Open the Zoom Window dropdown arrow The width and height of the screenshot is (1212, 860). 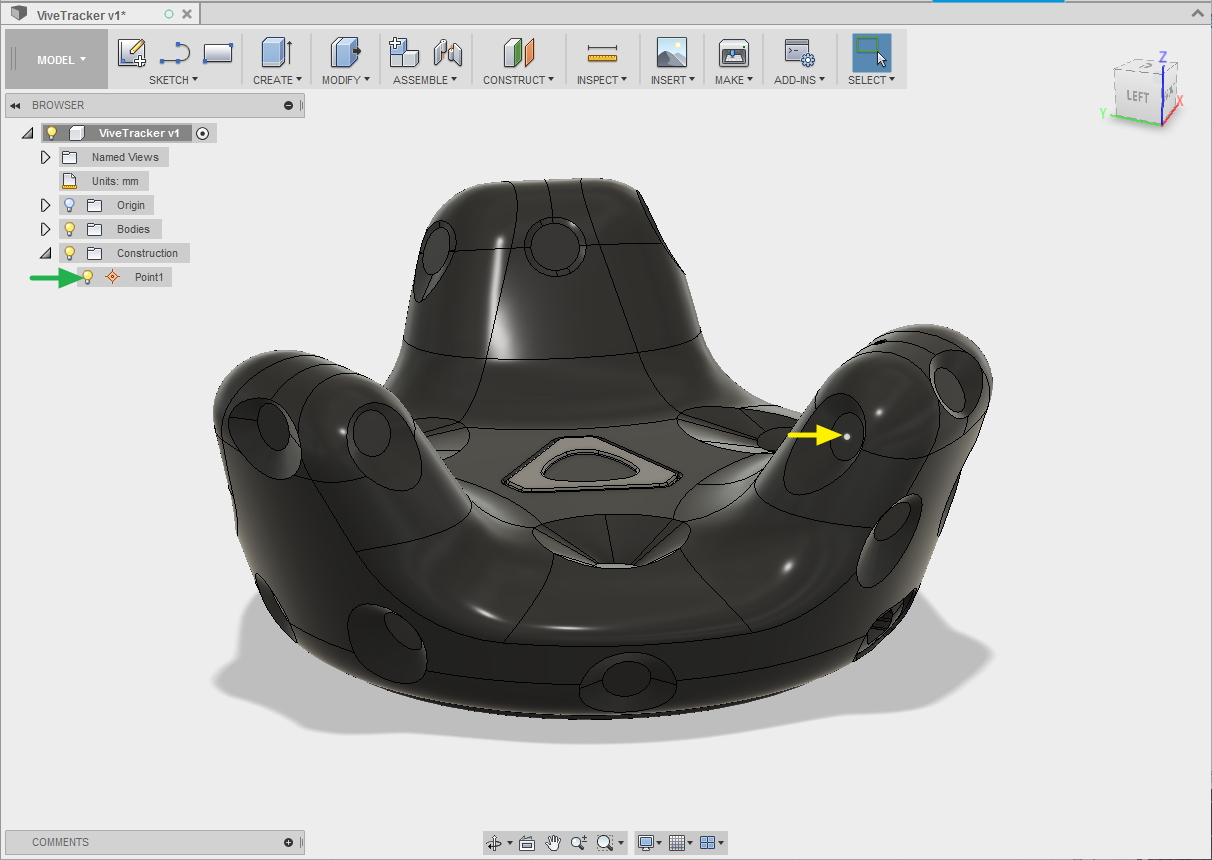tap(619, 843)
